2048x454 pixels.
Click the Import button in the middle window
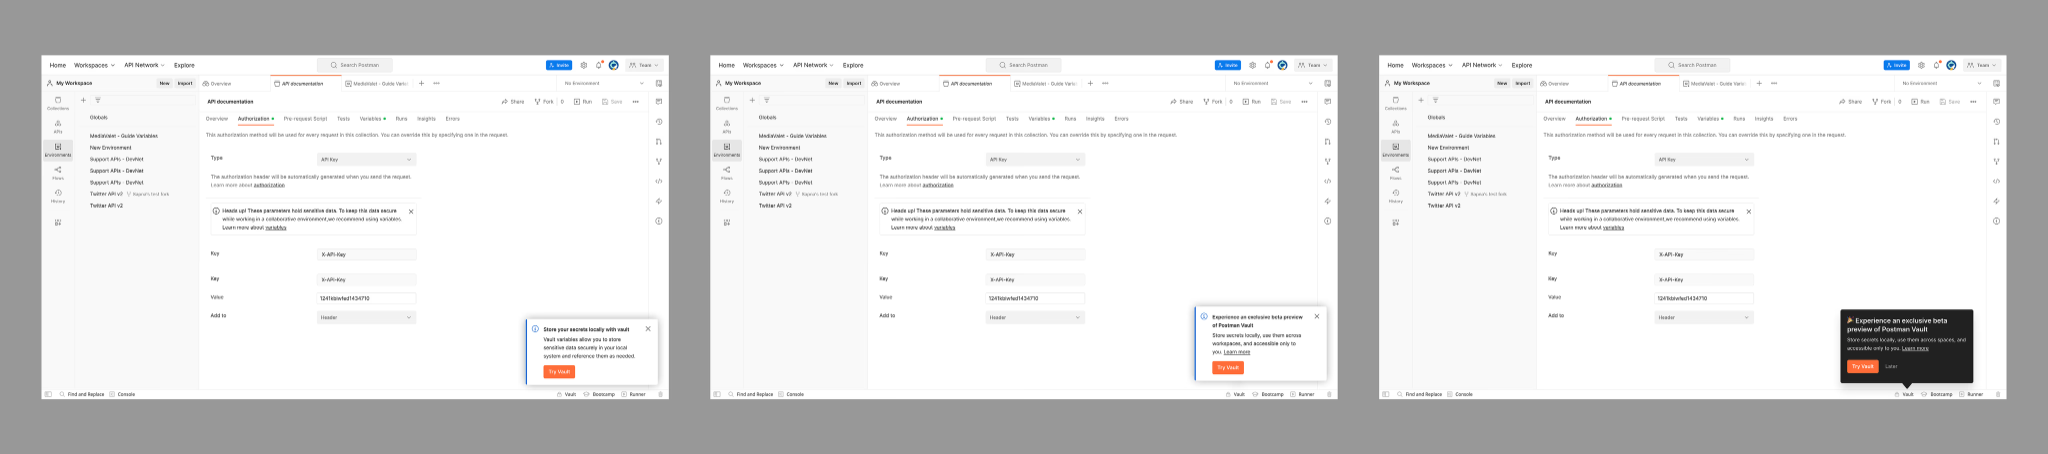854,83
